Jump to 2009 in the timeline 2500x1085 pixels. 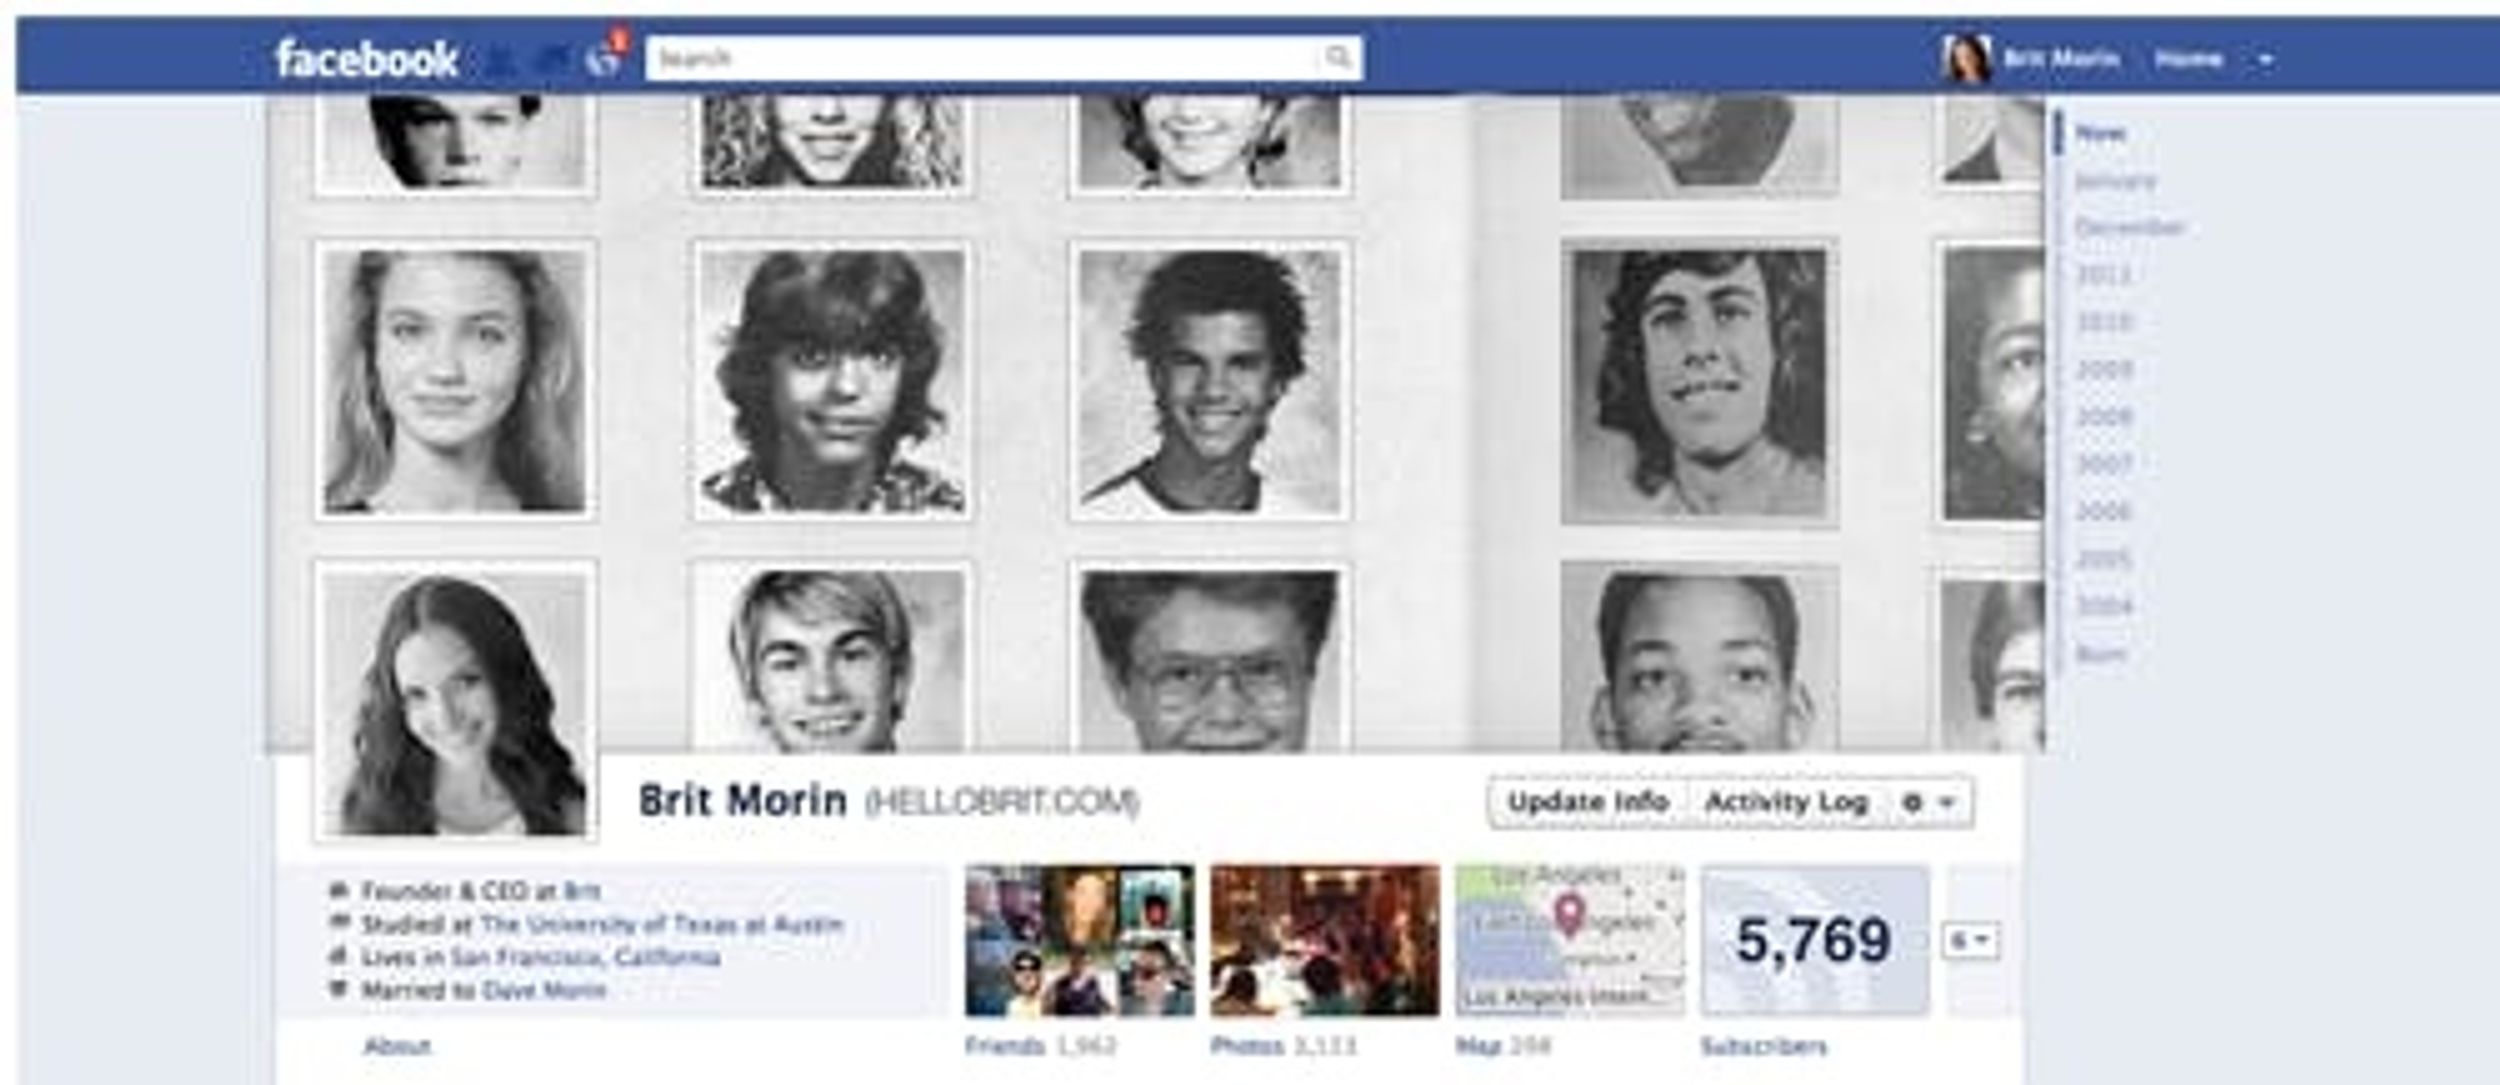2104,369
